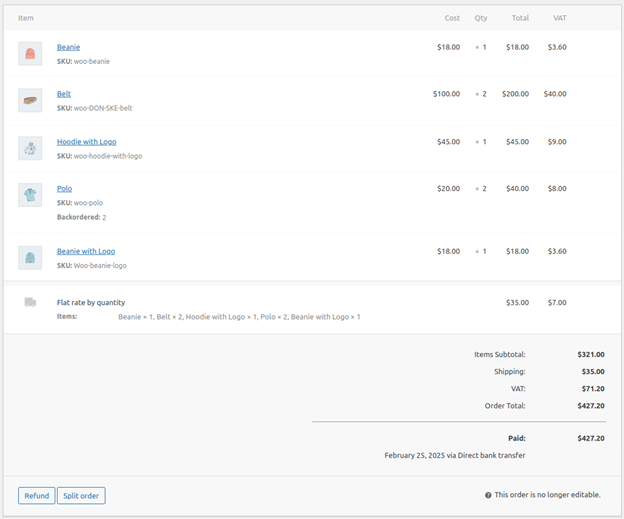Click the shipping truck icon
Viewport: 624px width, 519px height.
point(30,302)
